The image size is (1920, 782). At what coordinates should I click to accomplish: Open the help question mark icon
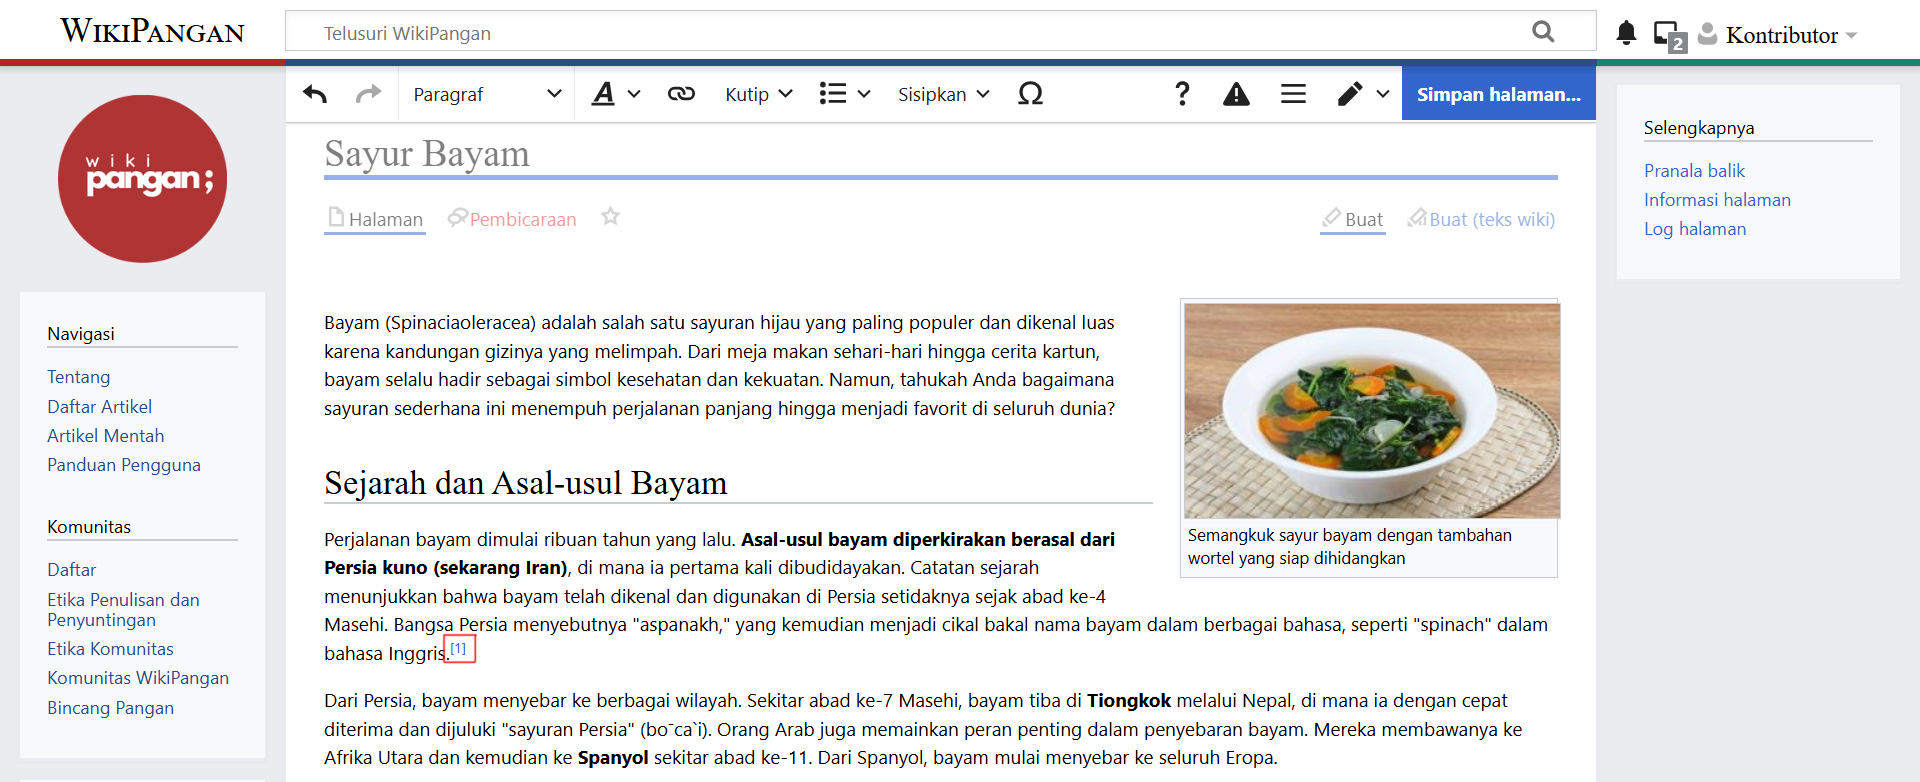click(1182, 94)
